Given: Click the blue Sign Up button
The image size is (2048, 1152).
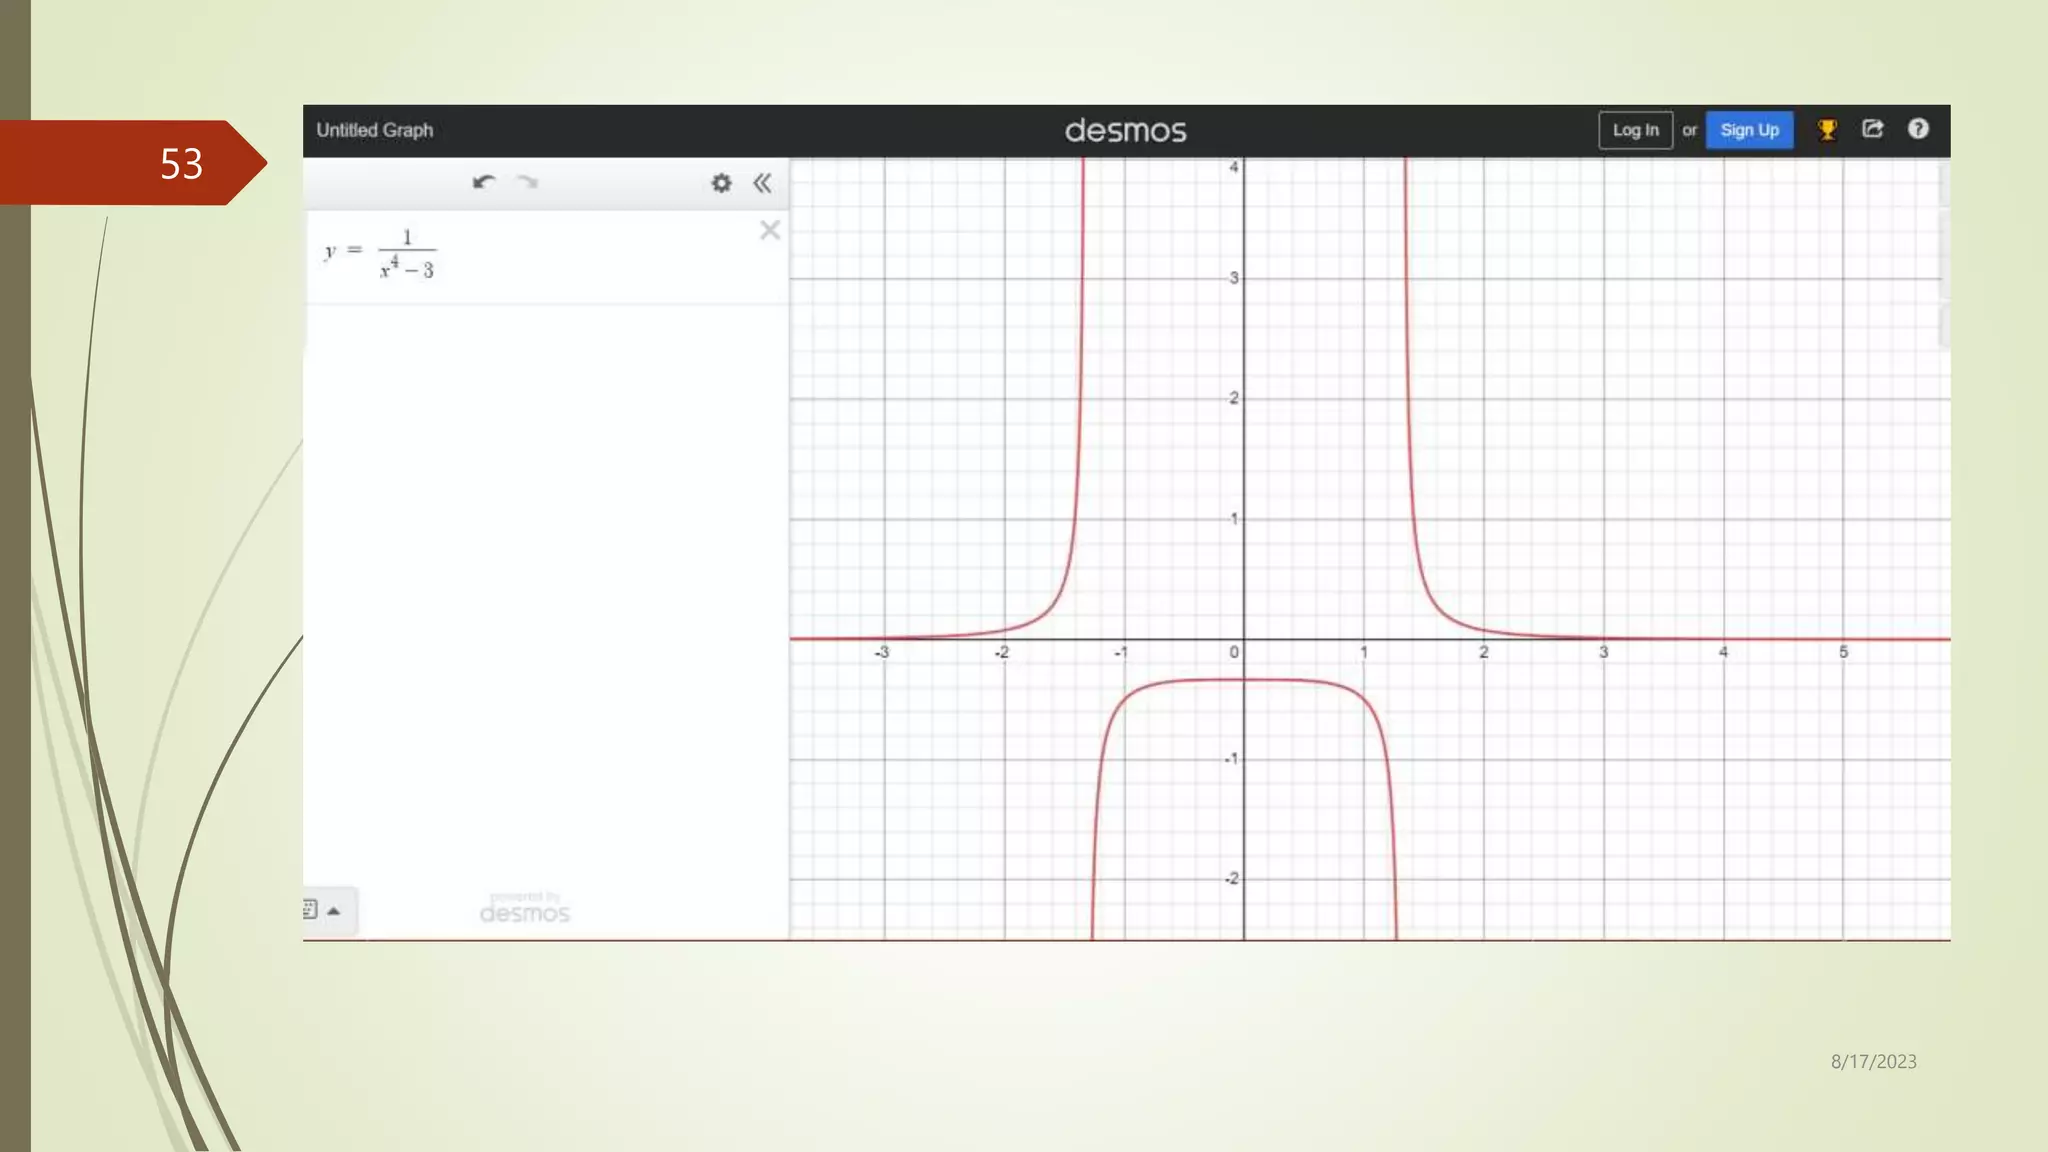Looking at the screenshot, I should coord(1749,130).
